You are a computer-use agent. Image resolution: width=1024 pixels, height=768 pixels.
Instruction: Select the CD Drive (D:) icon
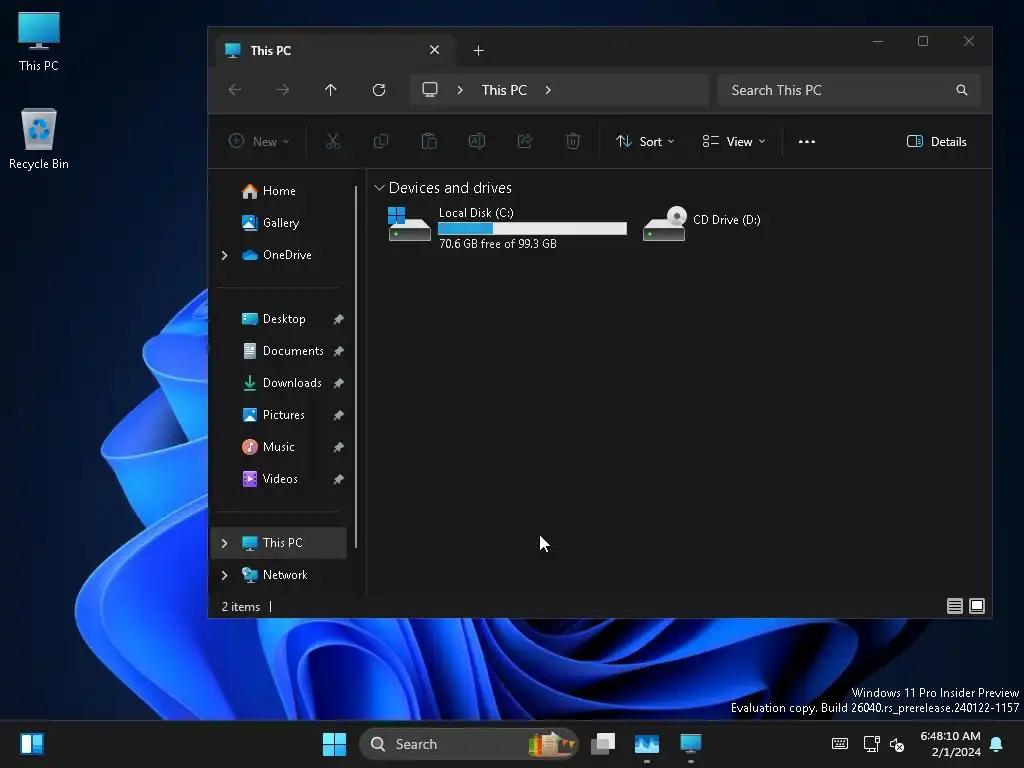tap(664, 224)
